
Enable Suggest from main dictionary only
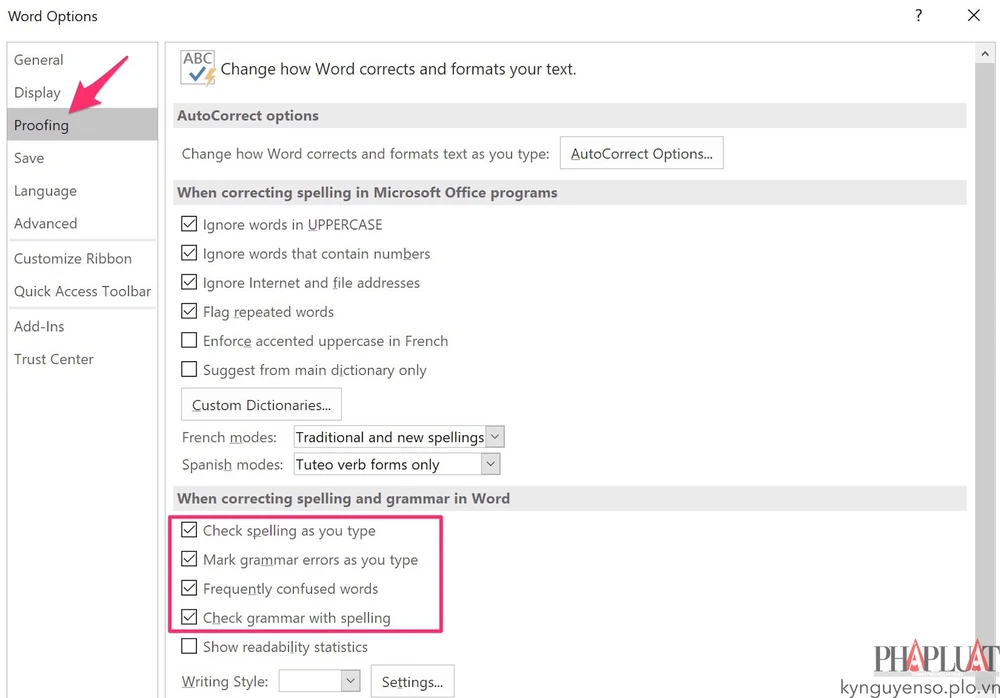point(189,370)
